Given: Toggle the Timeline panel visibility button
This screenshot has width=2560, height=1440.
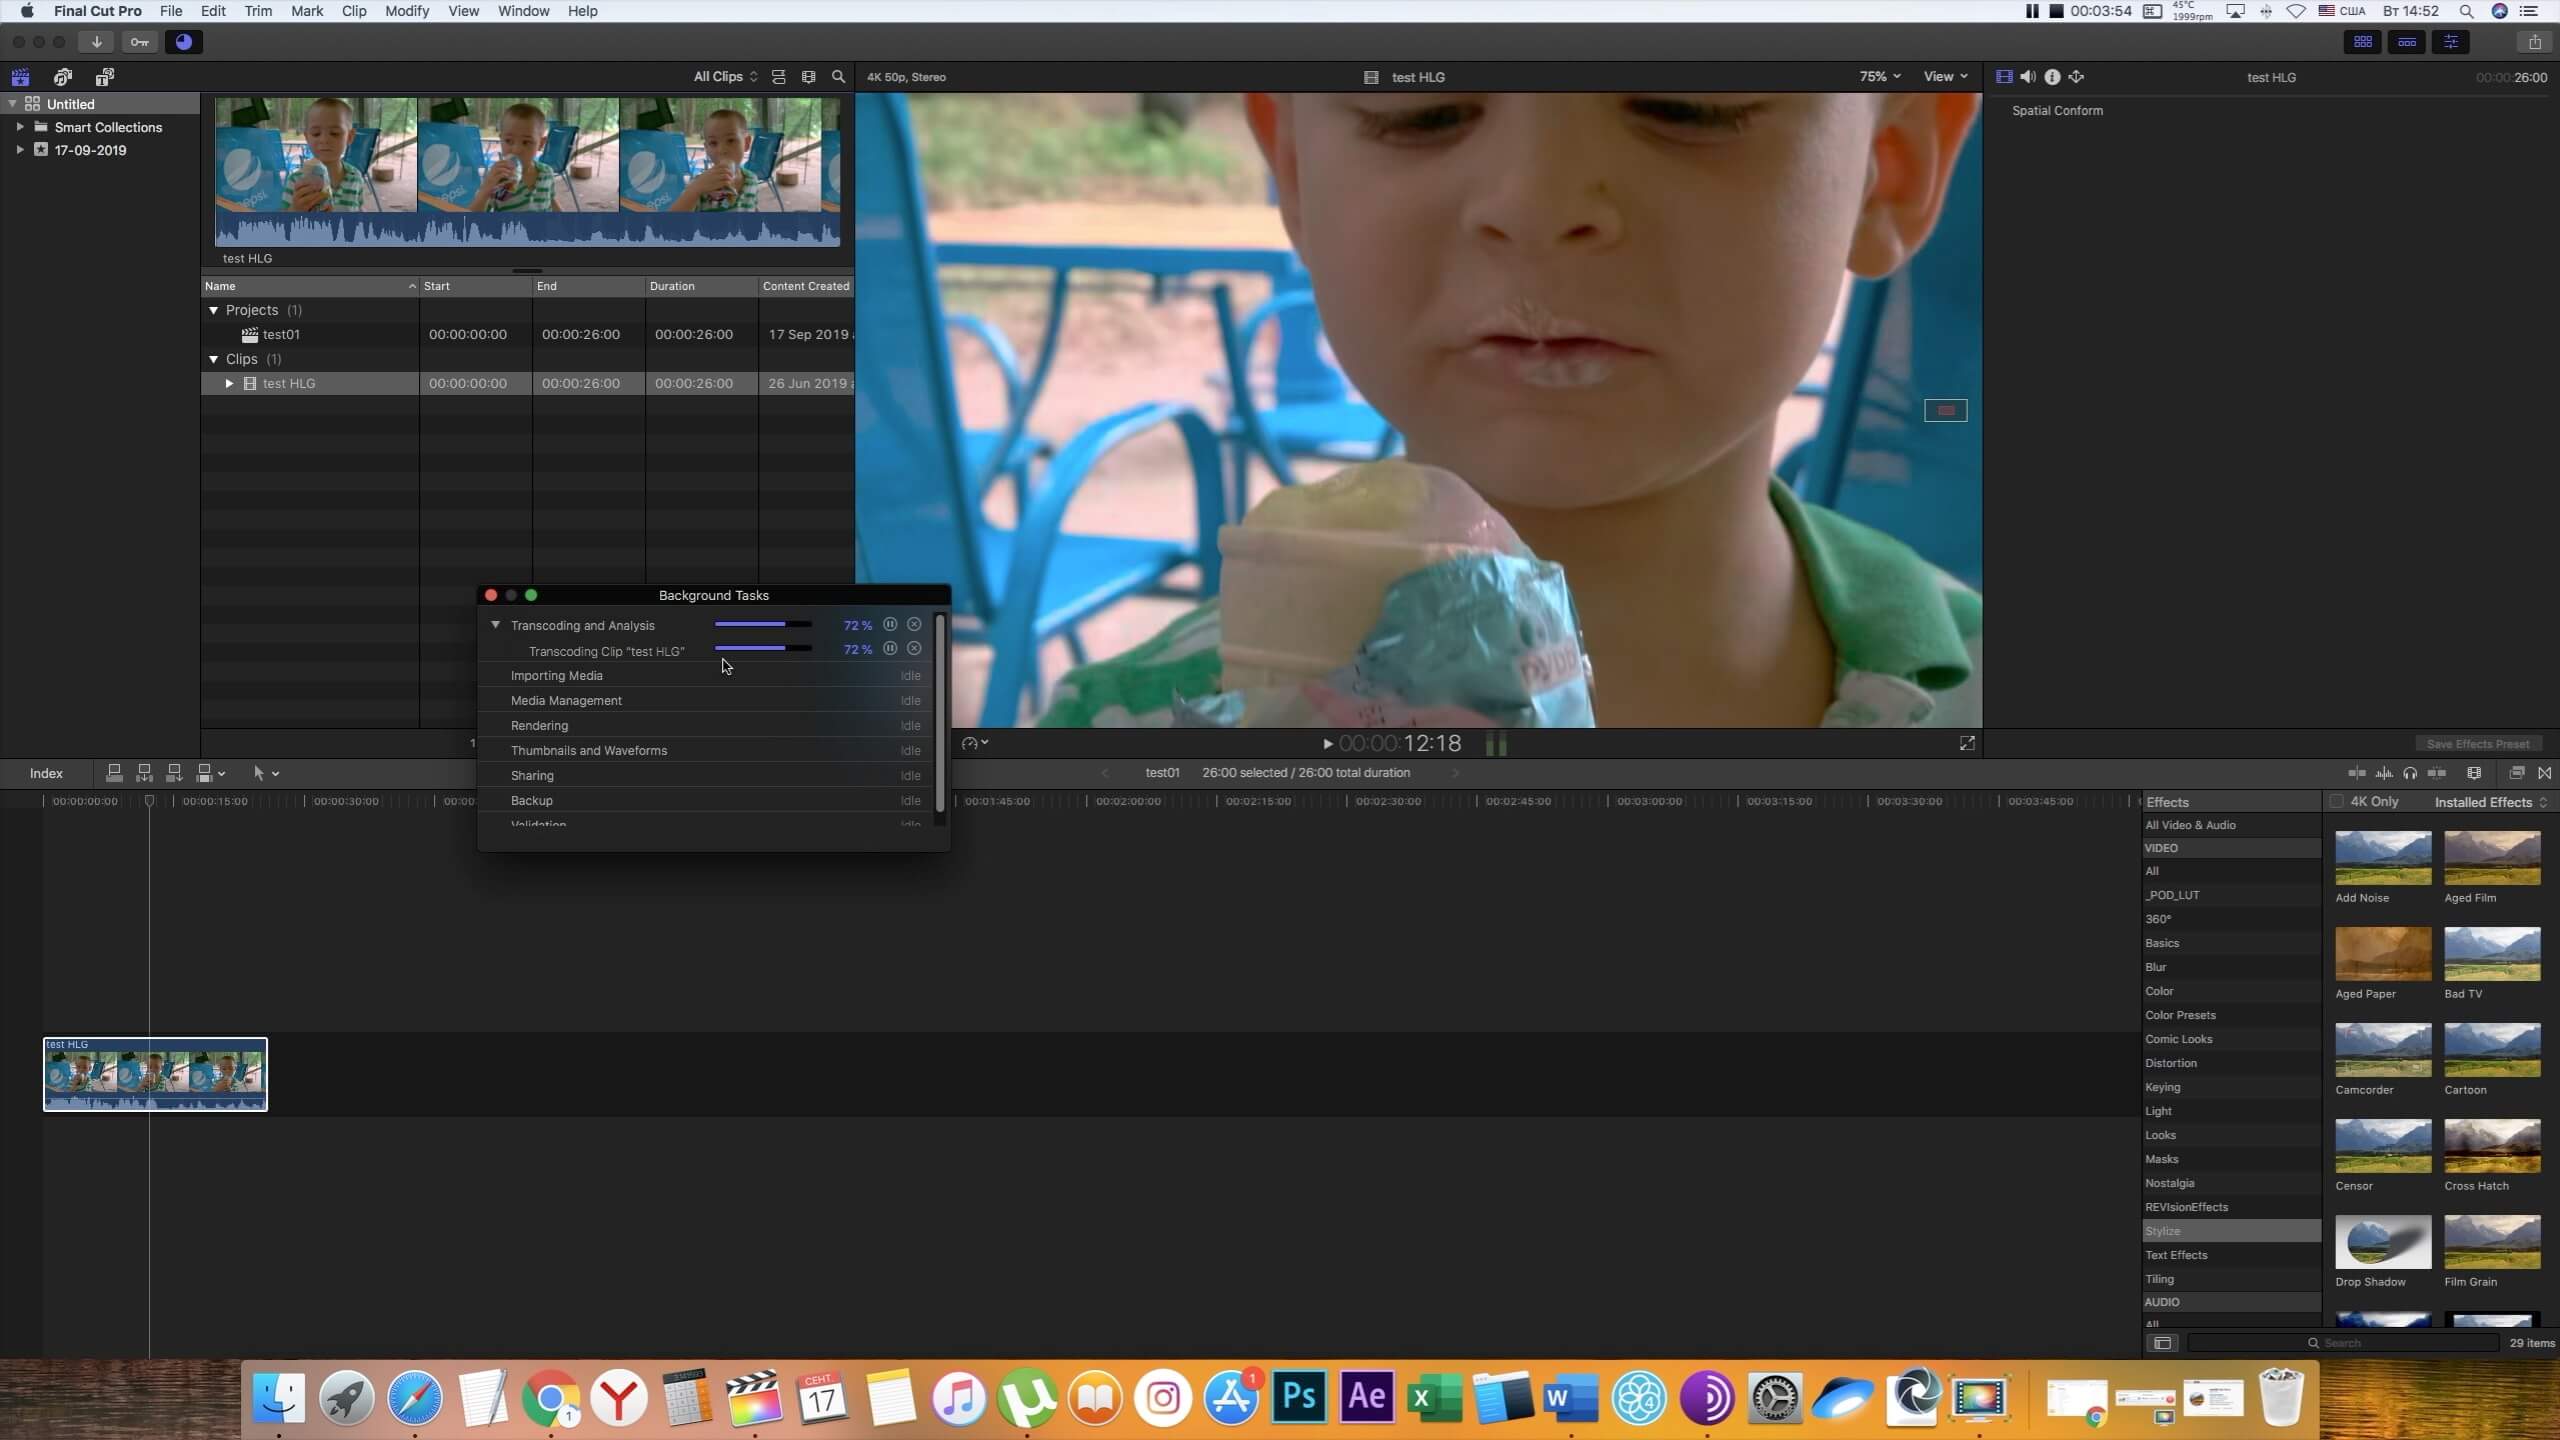Looking at the screenshot, I should [2407, 42].
